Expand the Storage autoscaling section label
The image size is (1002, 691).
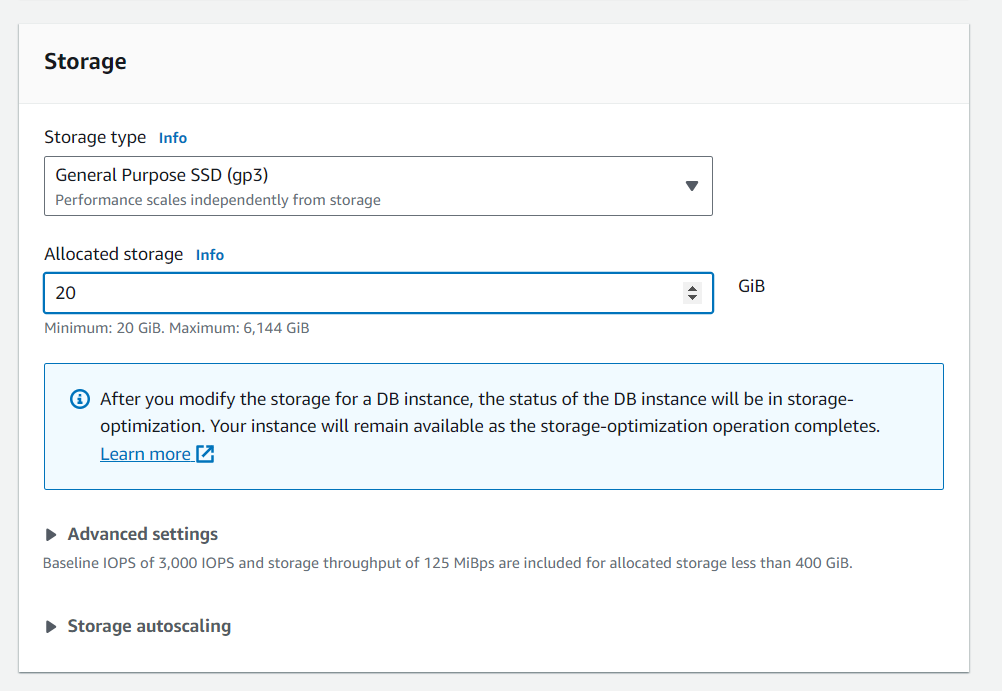(149, 626)
